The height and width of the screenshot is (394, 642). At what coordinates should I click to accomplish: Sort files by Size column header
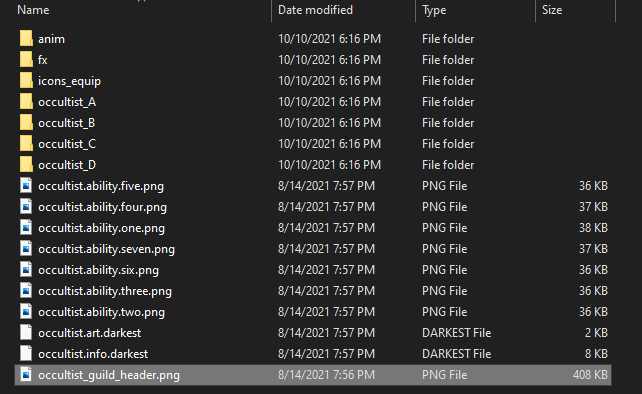click(x=552, y=10)
